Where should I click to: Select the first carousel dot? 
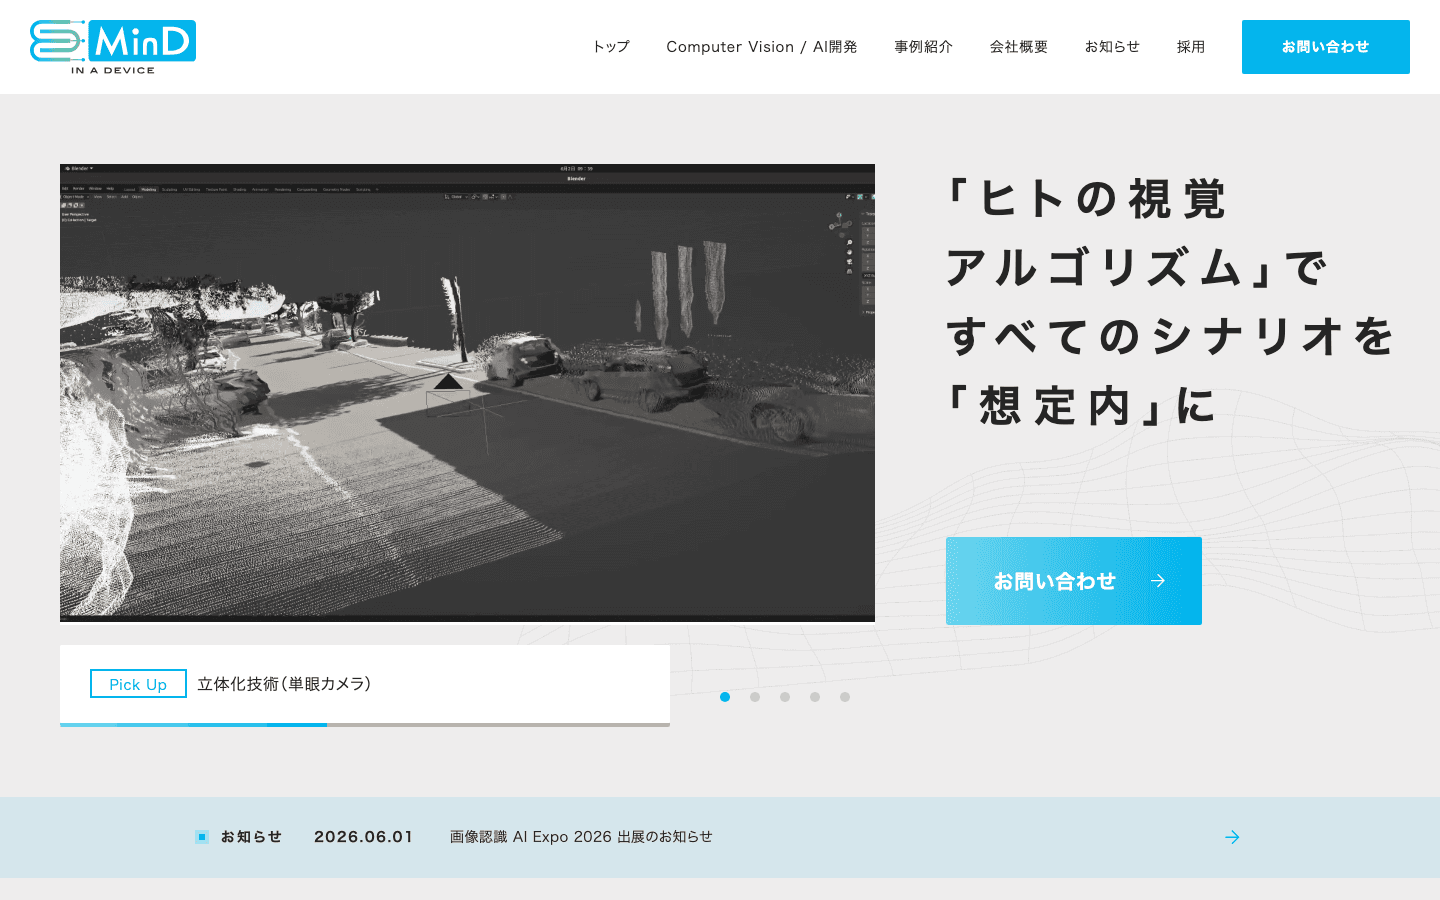725,697
